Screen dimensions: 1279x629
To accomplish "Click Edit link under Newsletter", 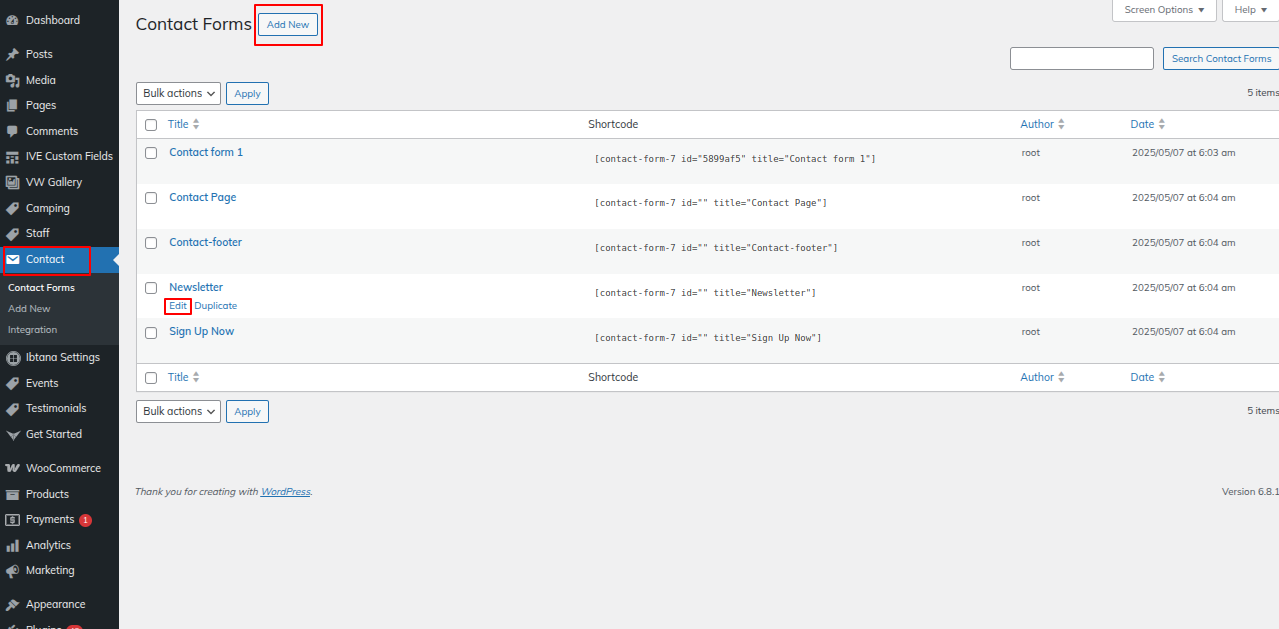I will click(178, 306).
